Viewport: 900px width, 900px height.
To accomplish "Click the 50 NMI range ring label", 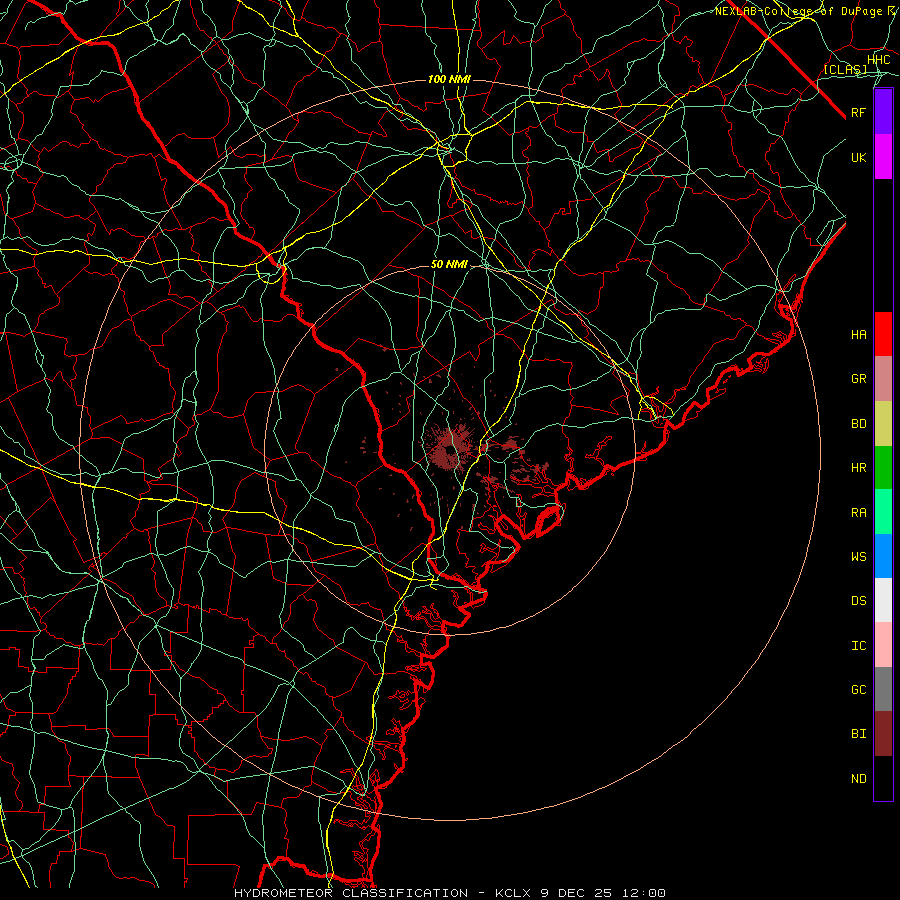I will 449,265.
